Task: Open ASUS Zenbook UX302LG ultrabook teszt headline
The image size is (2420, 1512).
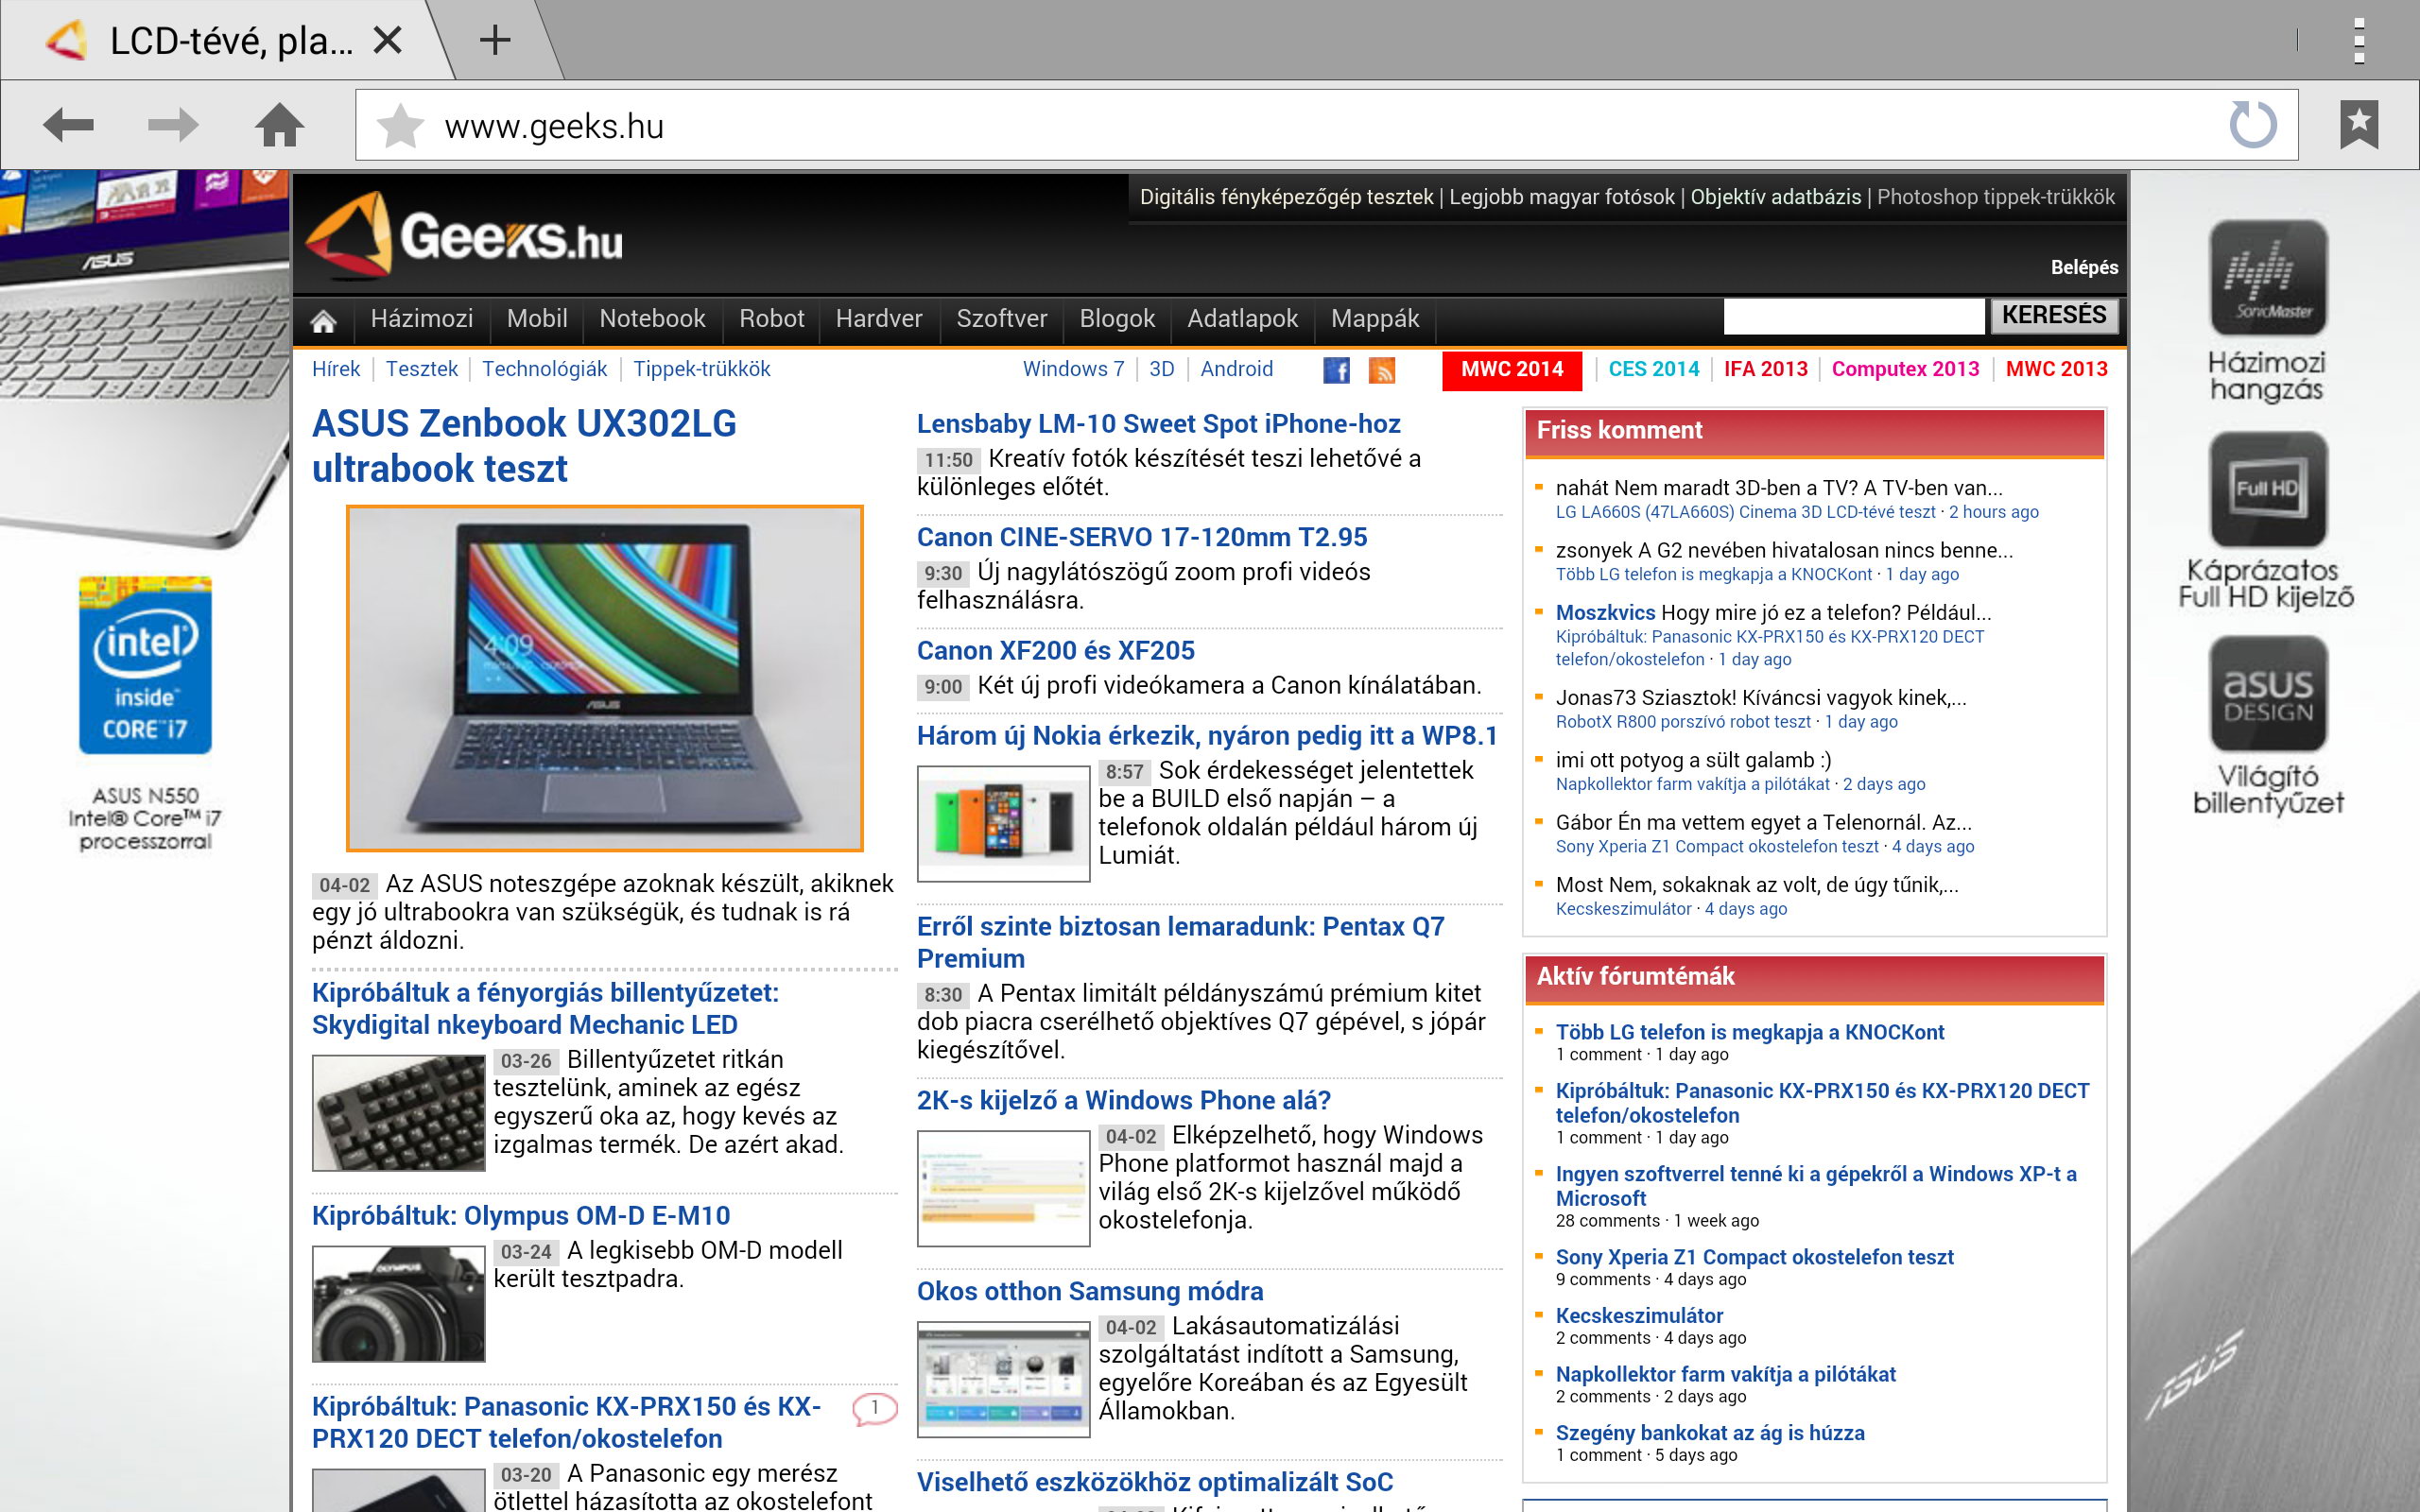Action: pyautogui.click(x=524, y=446)
